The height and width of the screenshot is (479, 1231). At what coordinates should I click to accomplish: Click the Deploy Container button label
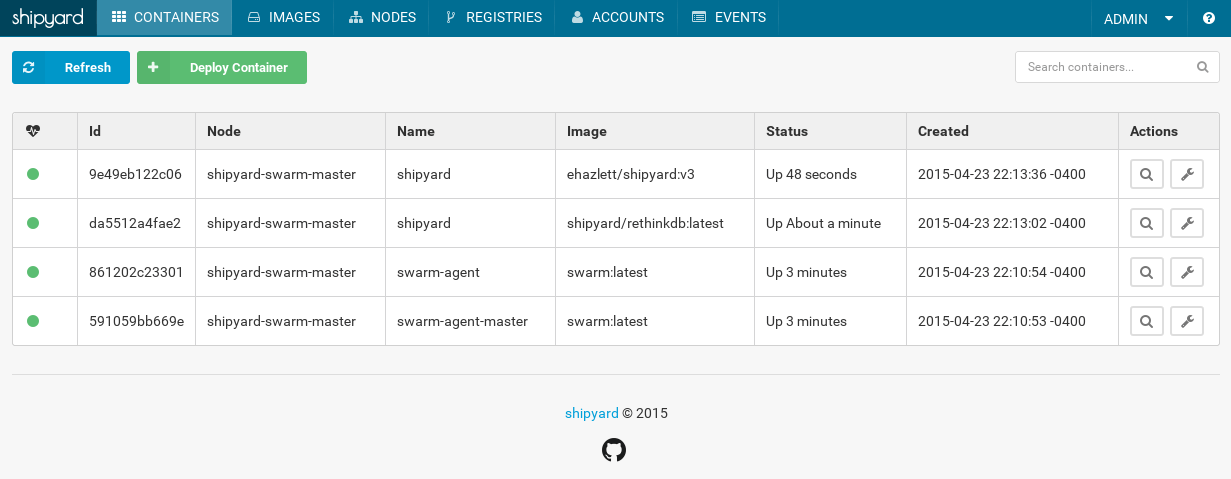point(239,68)
